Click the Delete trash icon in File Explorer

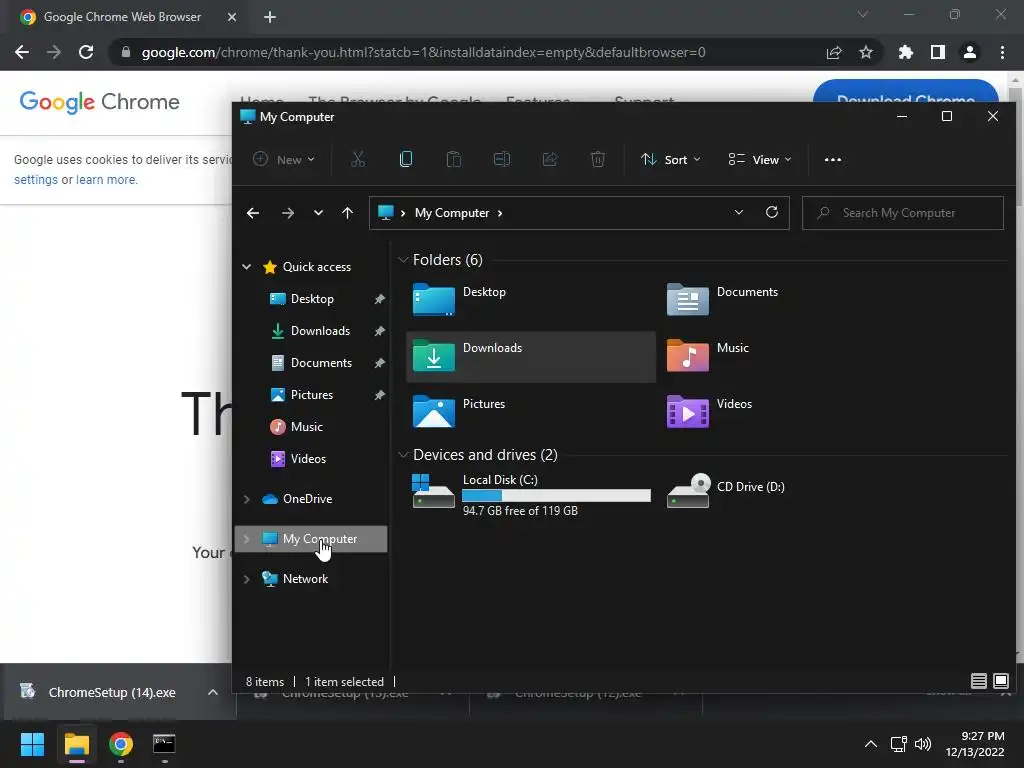(x=598, y=159)
